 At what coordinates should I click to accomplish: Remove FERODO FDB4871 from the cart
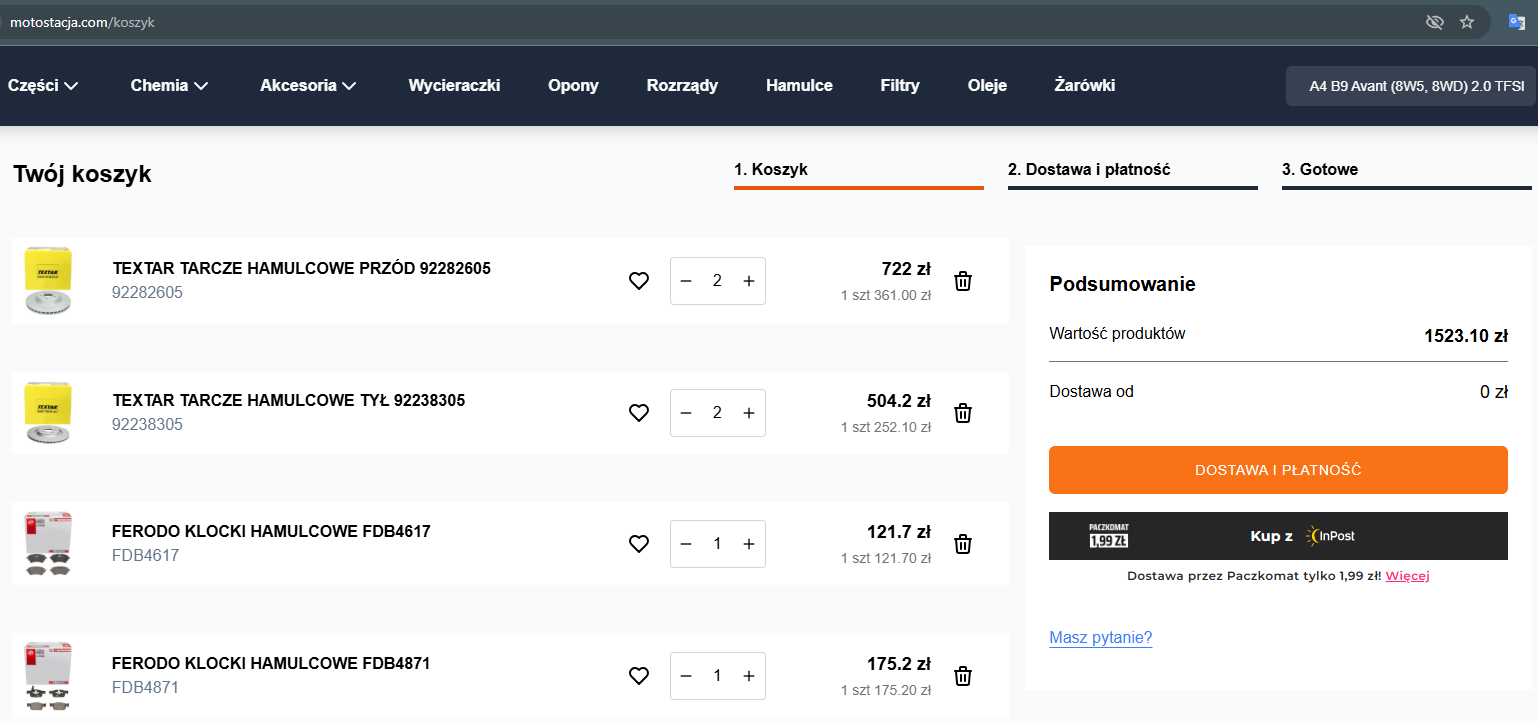click(x=963, y=676)
